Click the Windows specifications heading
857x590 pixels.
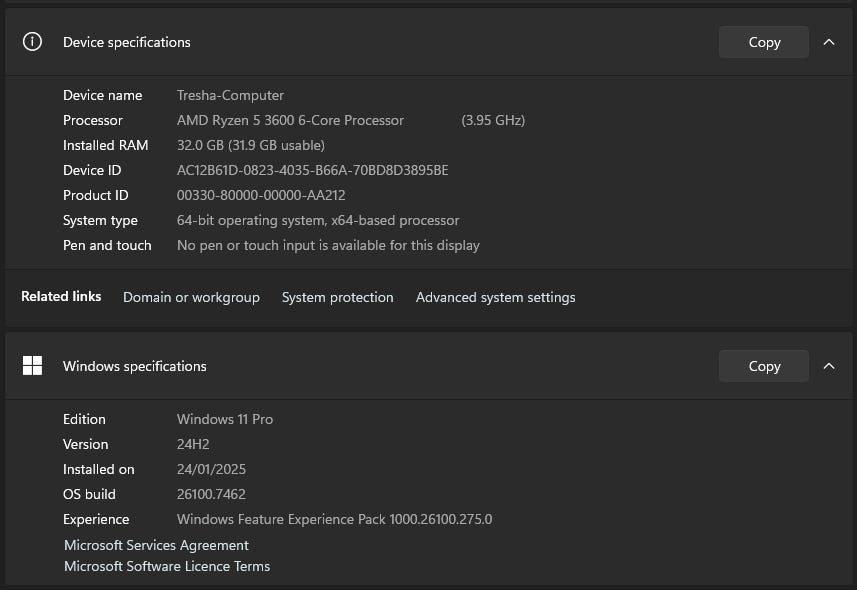134,366
